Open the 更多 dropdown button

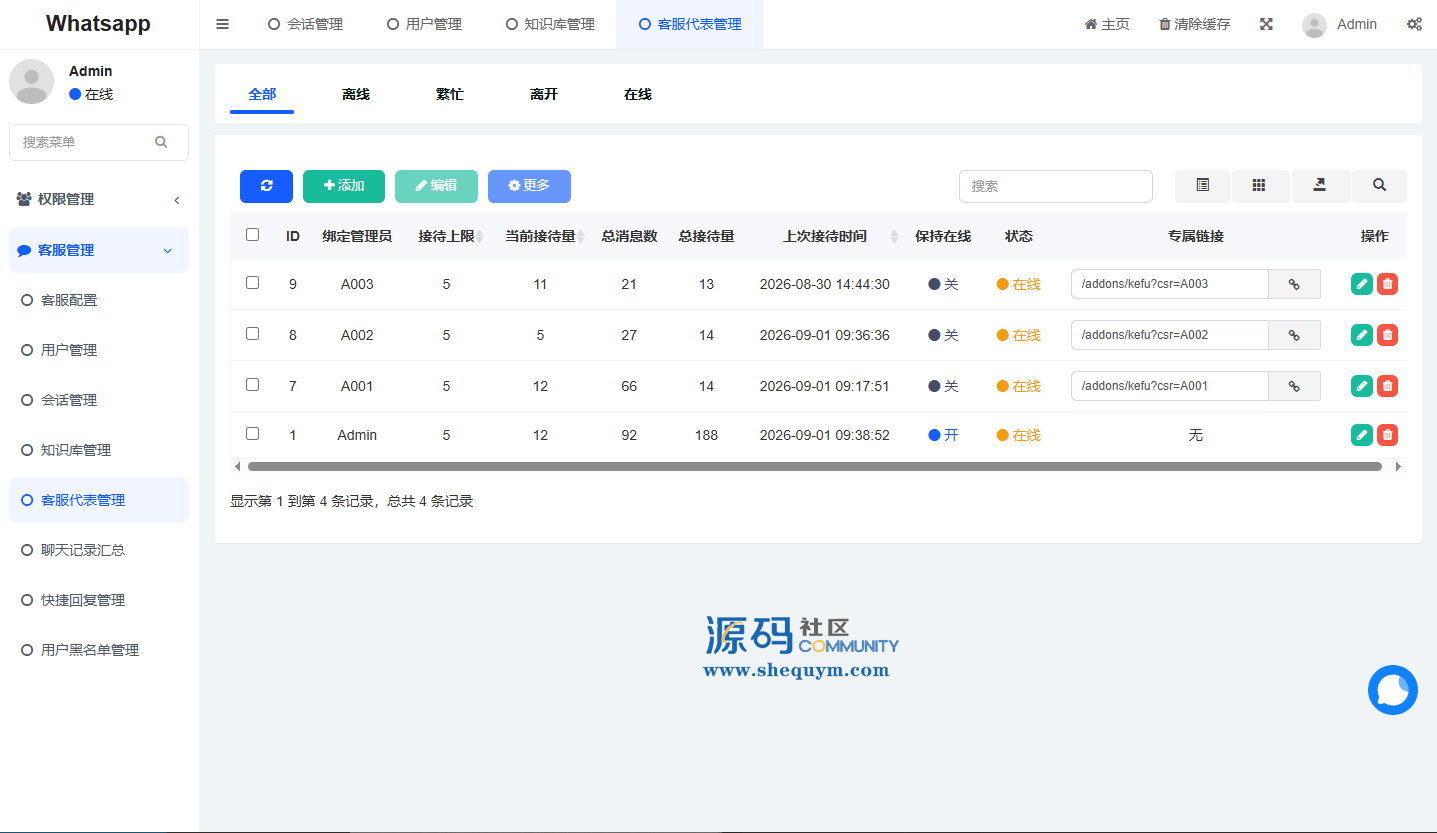pos(529,186)
